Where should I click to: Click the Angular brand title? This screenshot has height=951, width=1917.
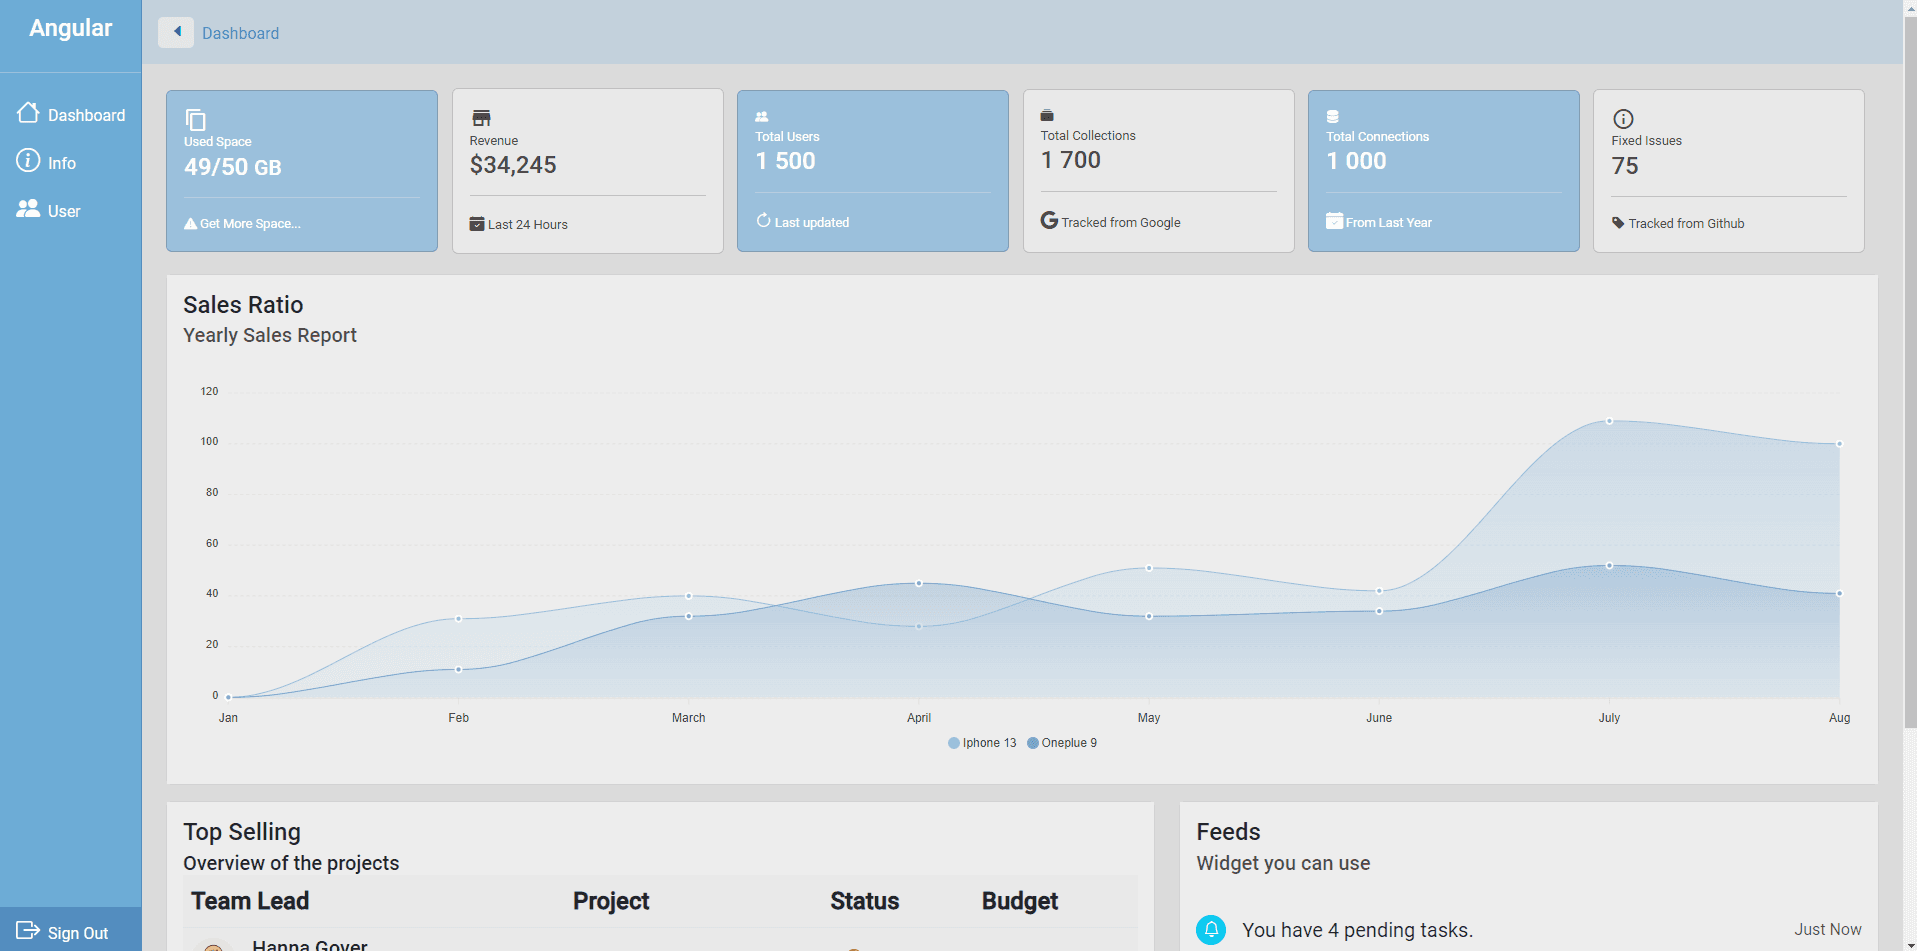coord(69,27)
